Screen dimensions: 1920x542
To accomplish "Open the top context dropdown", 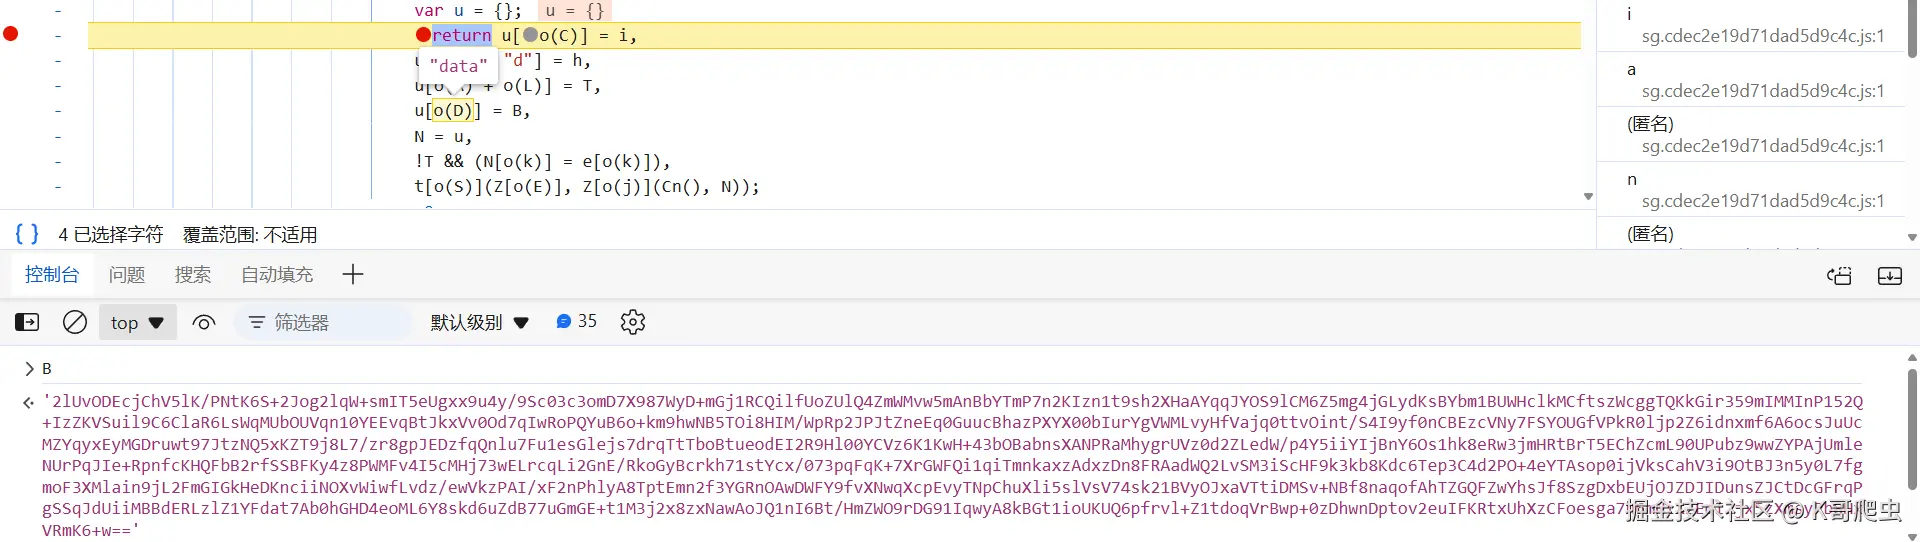I will (137, 322).
